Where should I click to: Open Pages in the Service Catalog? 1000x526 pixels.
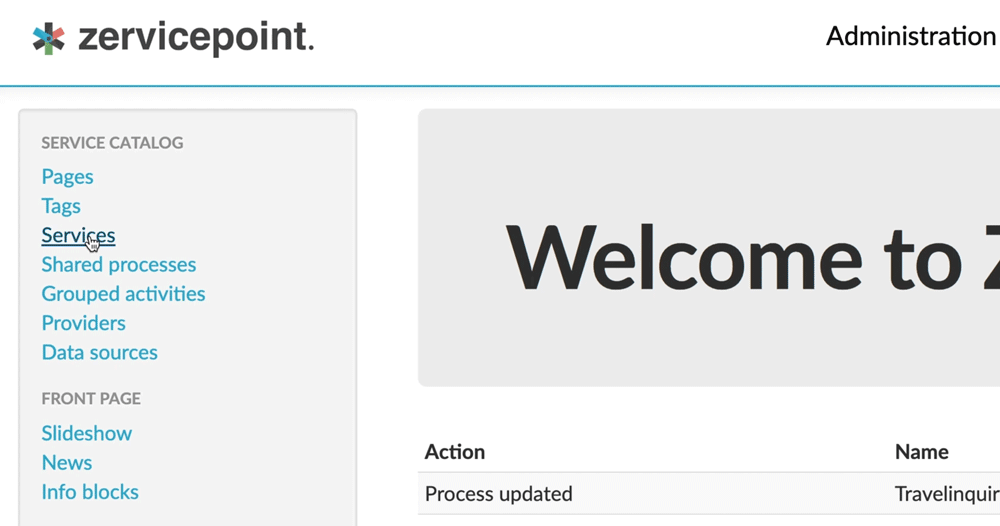click(67, 177)
